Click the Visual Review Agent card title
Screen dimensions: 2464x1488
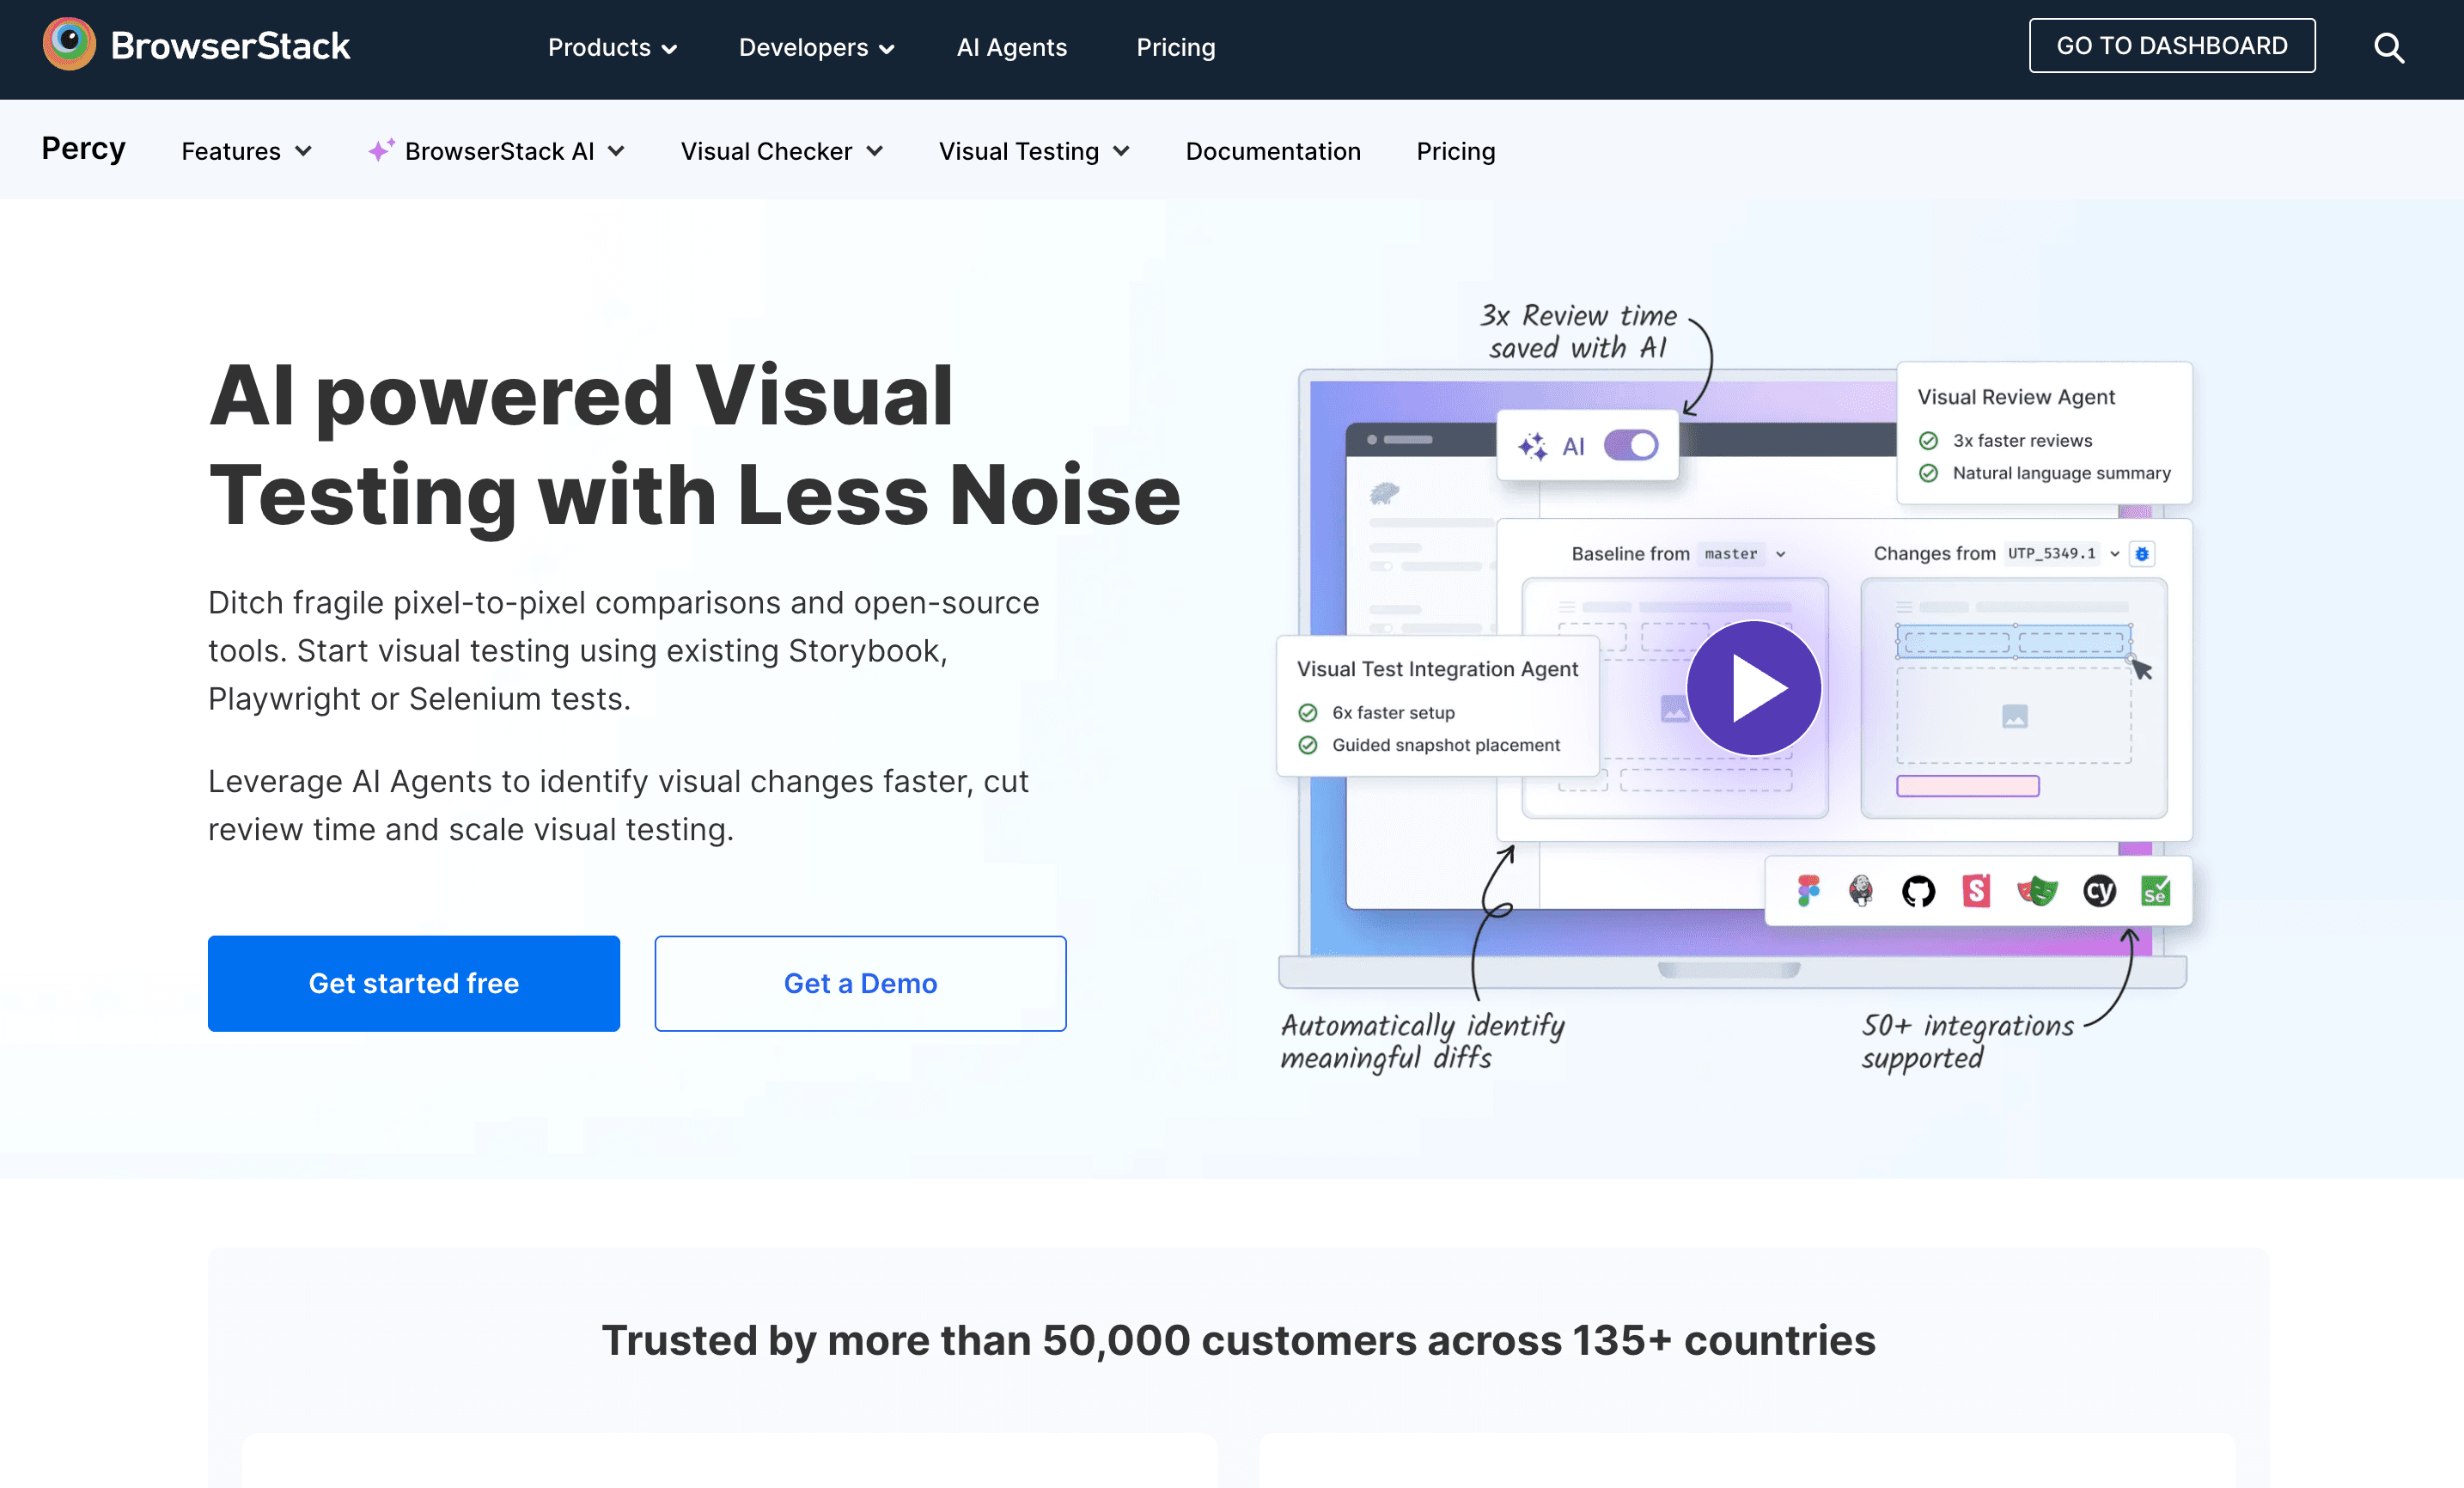pos(2016,397)
